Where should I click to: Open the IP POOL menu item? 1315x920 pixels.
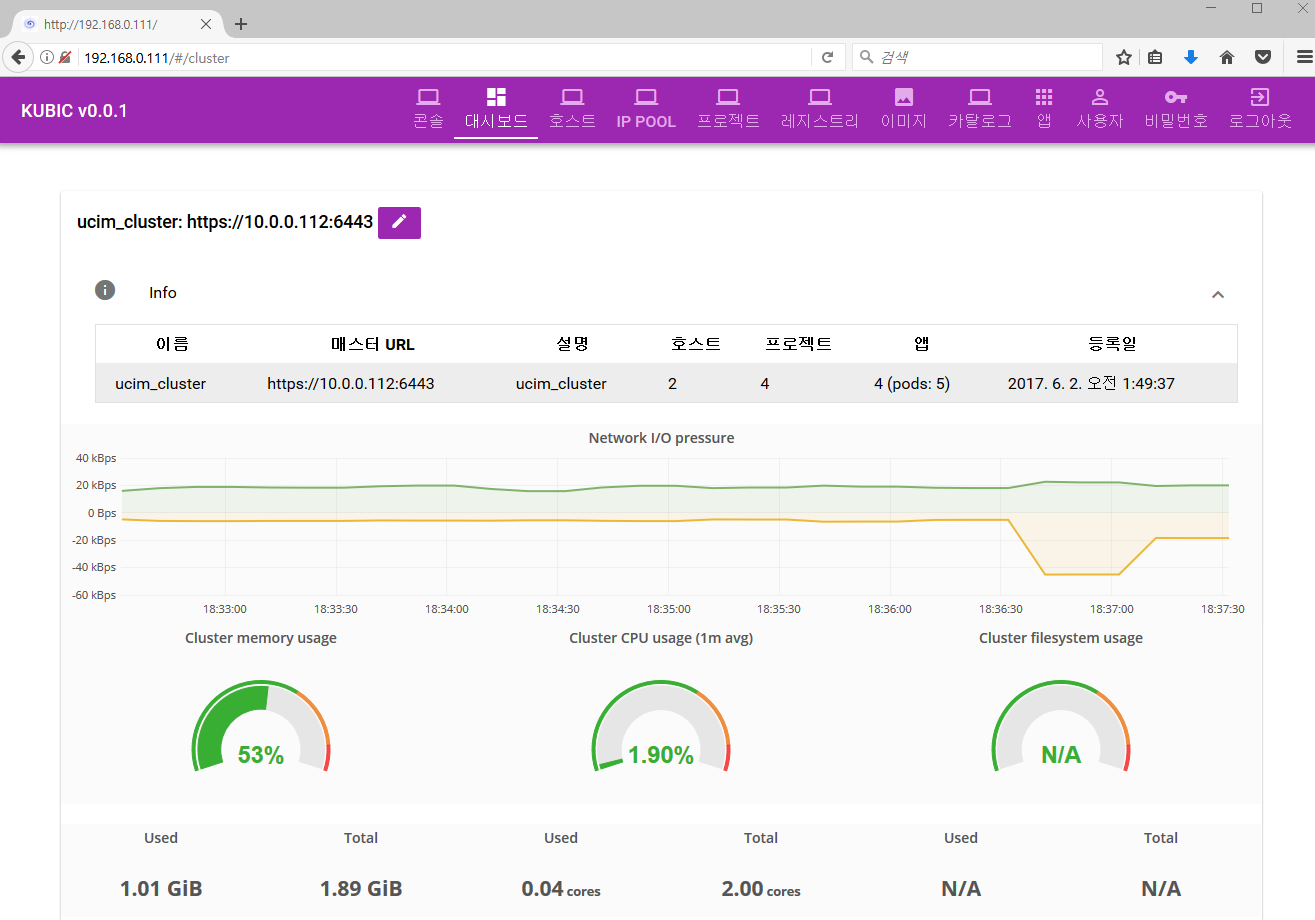pyautogui.click(x=646, y=109)
